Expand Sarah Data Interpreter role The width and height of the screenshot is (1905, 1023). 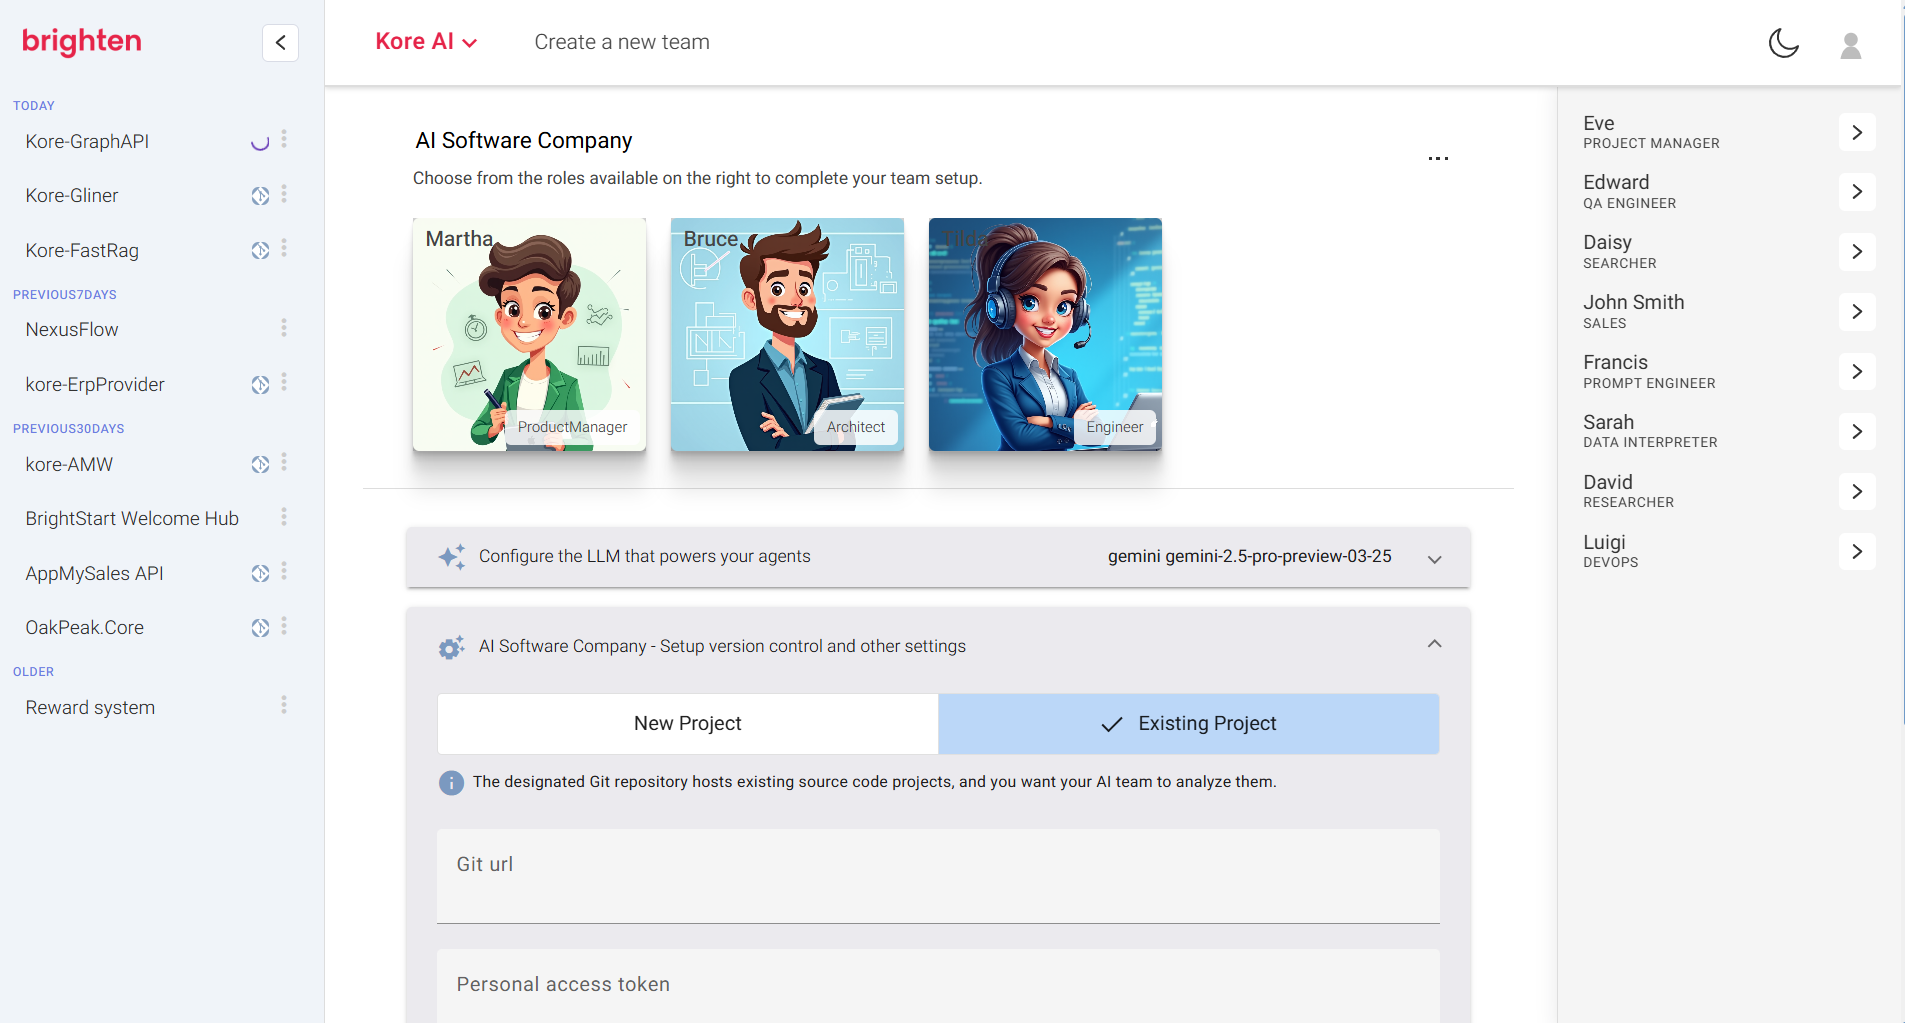(x=1856, y=432)
